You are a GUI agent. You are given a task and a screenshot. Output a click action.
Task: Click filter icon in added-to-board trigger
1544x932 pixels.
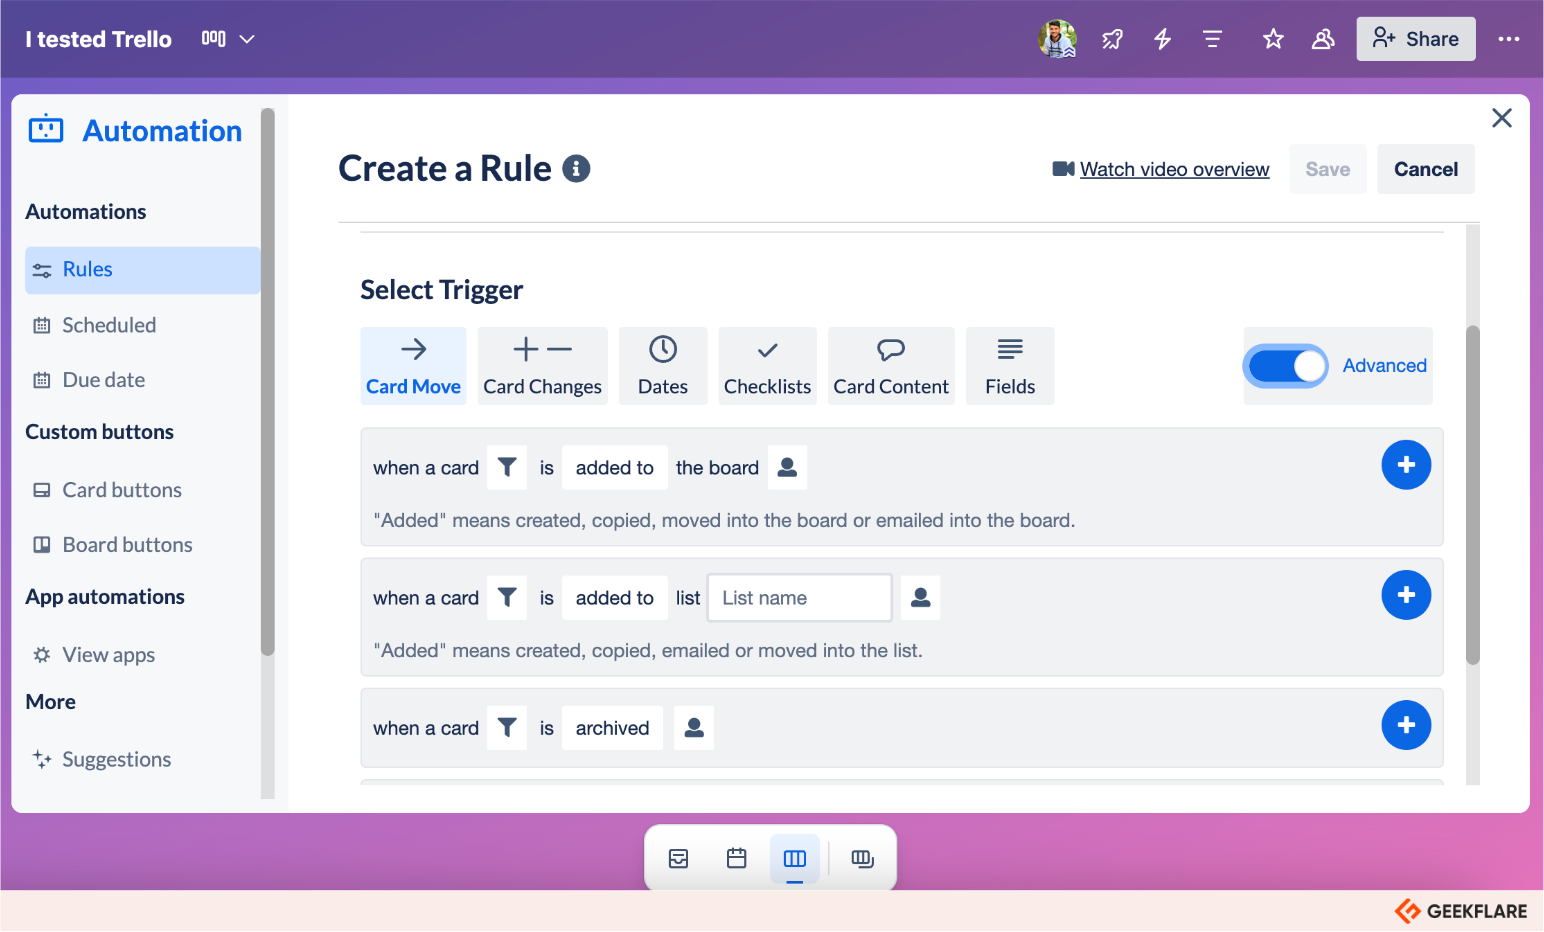pos(507,468)
